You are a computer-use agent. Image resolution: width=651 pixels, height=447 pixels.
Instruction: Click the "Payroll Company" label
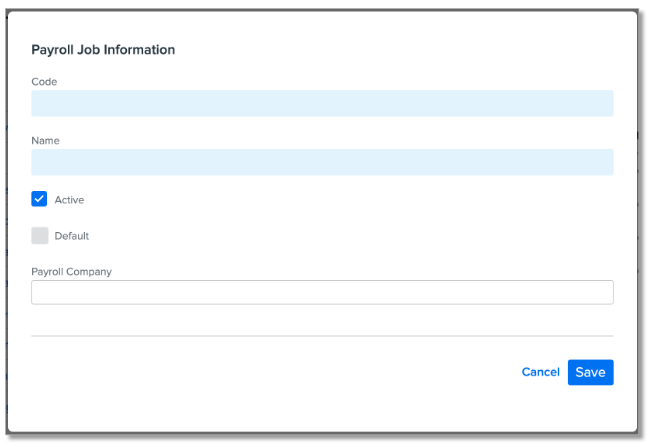click(x=72, y=271)
